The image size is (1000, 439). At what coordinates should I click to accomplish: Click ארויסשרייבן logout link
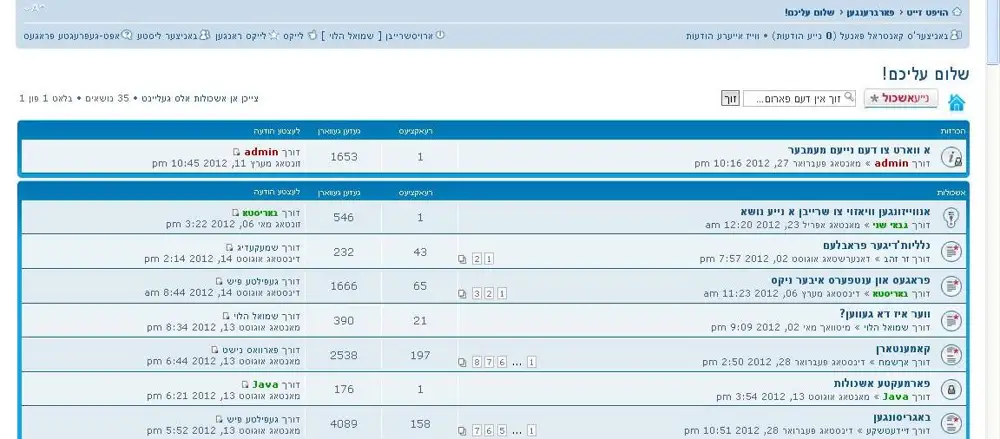pyautogui.click(x=408, y=36)
